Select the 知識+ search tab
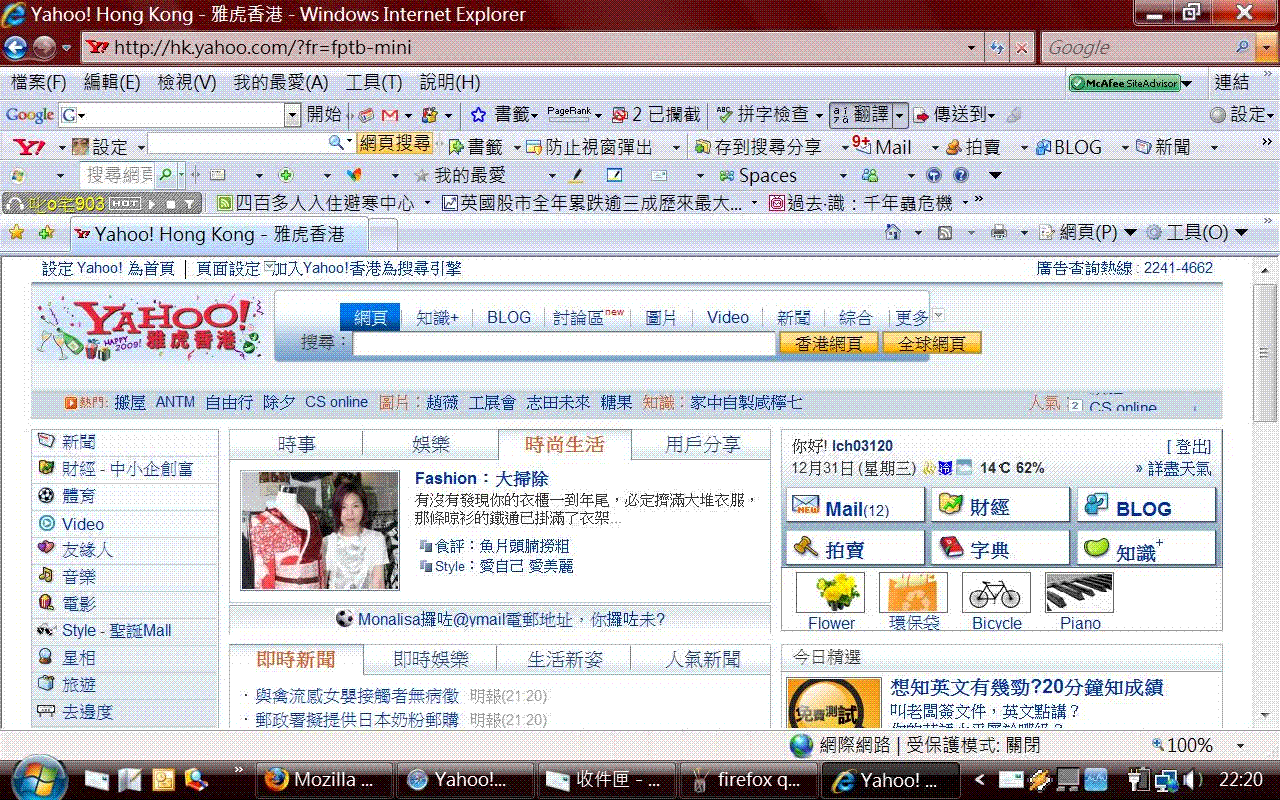The image size is (1280, 800). tap(437, 317)
